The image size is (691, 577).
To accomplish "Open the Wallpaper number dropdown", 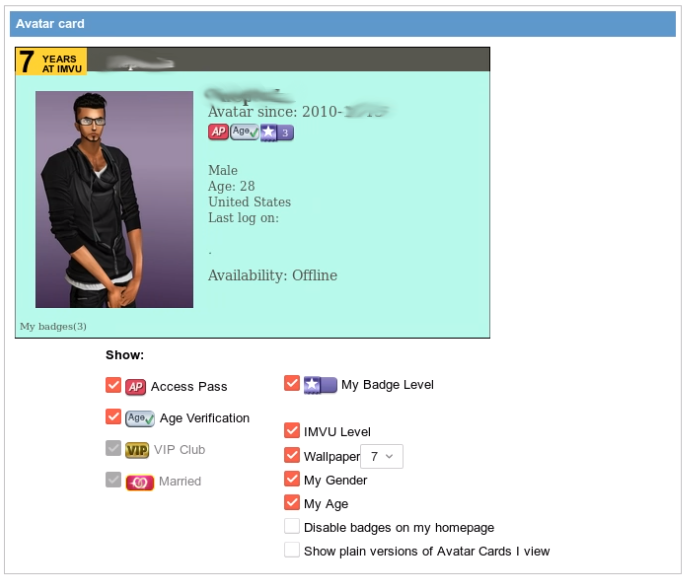I will click(x=382, y=456).
